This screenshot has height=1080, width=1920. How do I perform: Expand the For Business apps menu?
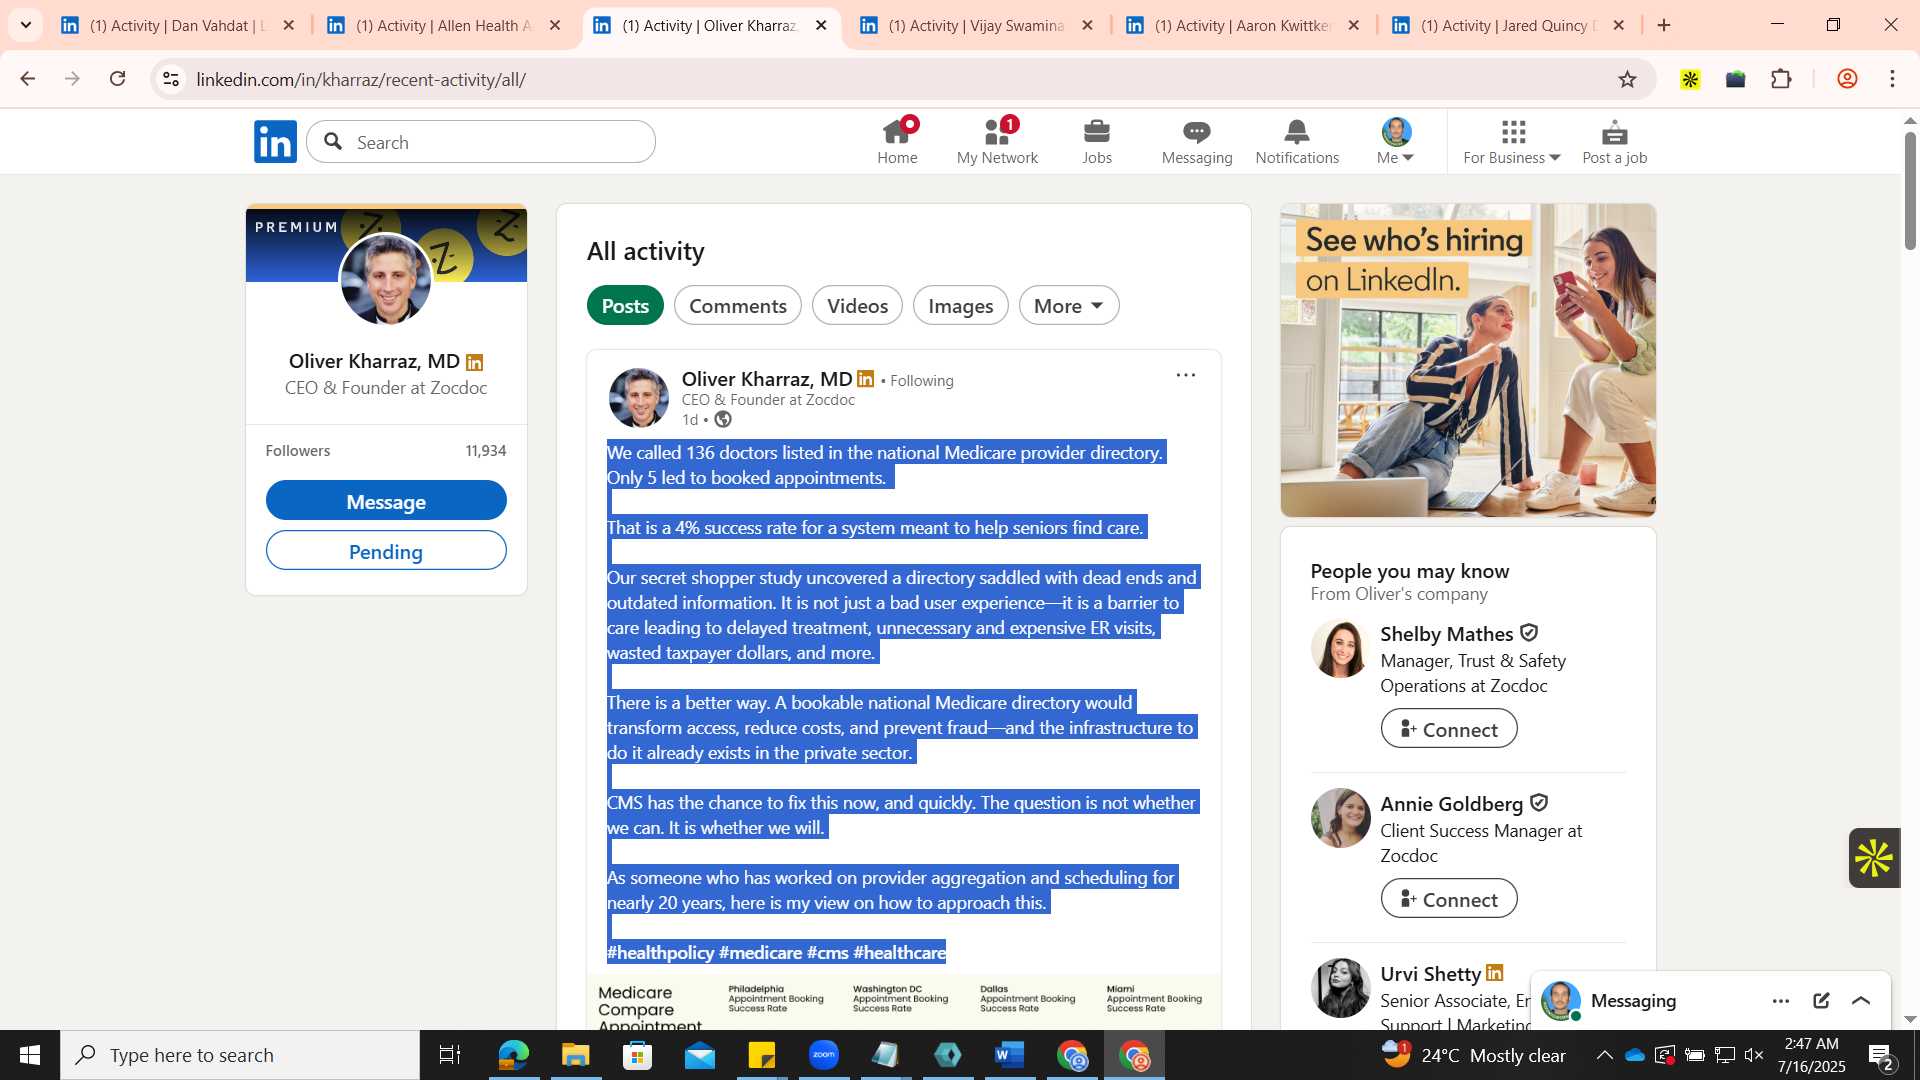pos(1512,142)
